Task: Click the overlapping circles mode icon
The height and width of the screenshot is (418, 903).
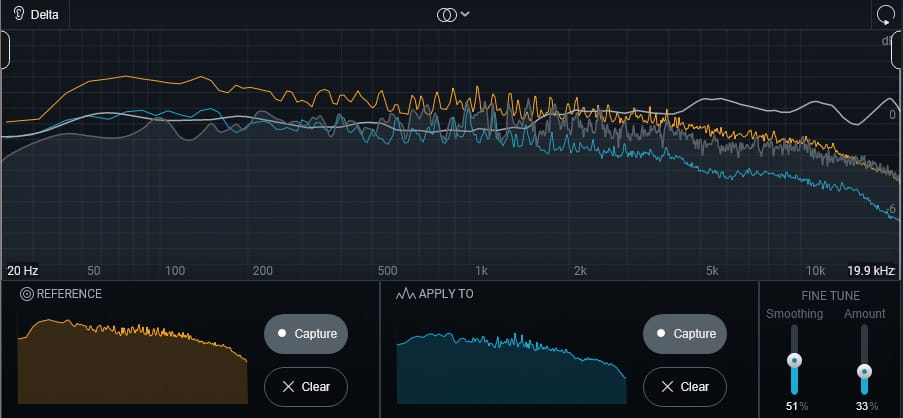Action: click(447, 14)
